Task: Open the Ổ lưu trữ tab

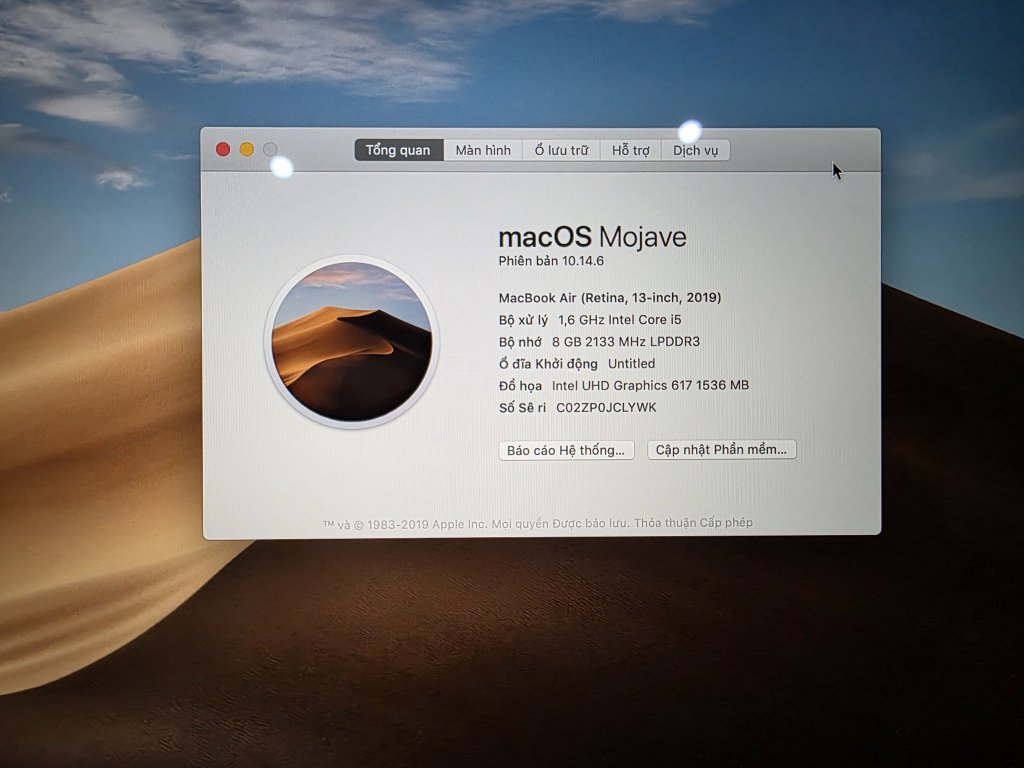Action: pyautogui.click(x=561, y=150)
